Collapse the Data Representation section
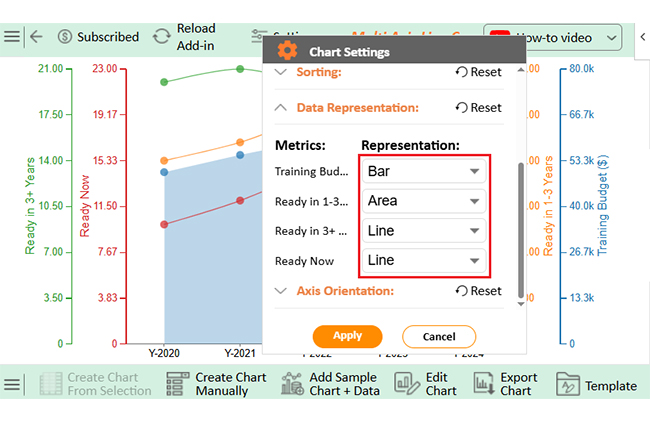 click(x=280, y=108)
